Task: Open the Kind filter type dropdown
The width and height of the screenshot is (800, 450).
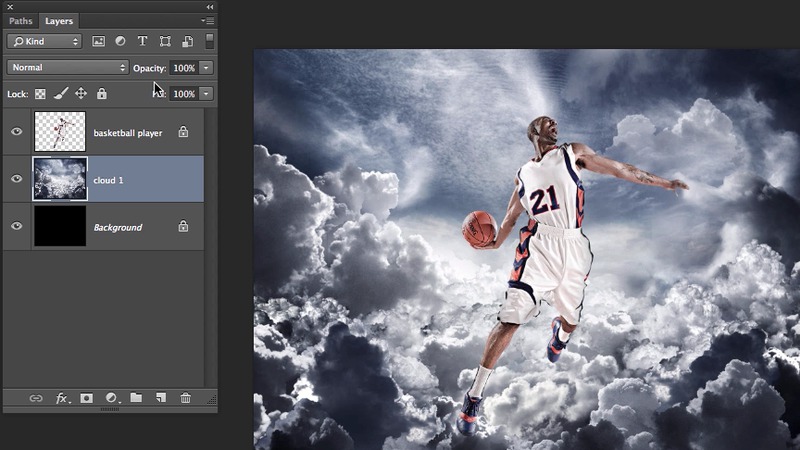Action: (x=44, y=41)
